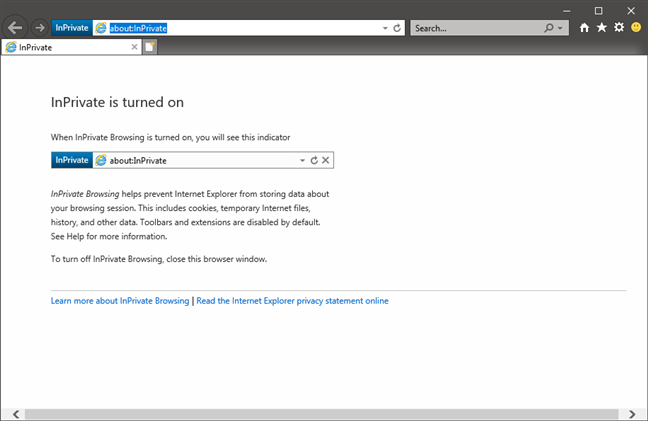Screen dimensions: 648x421
Task: Click the smiley feedback icon
Action: 636,28
